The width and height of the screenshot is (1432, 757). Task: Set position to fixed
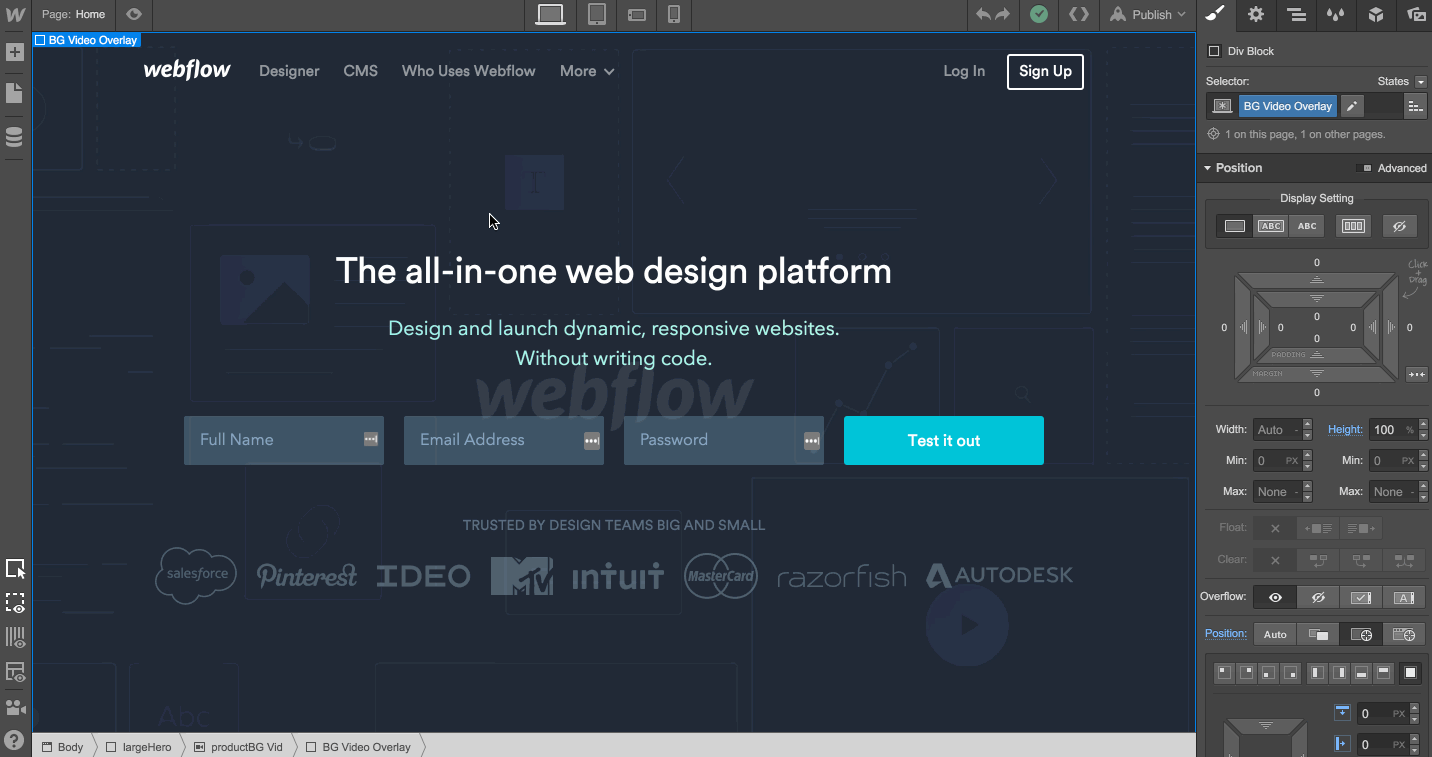coord(1404,634)
